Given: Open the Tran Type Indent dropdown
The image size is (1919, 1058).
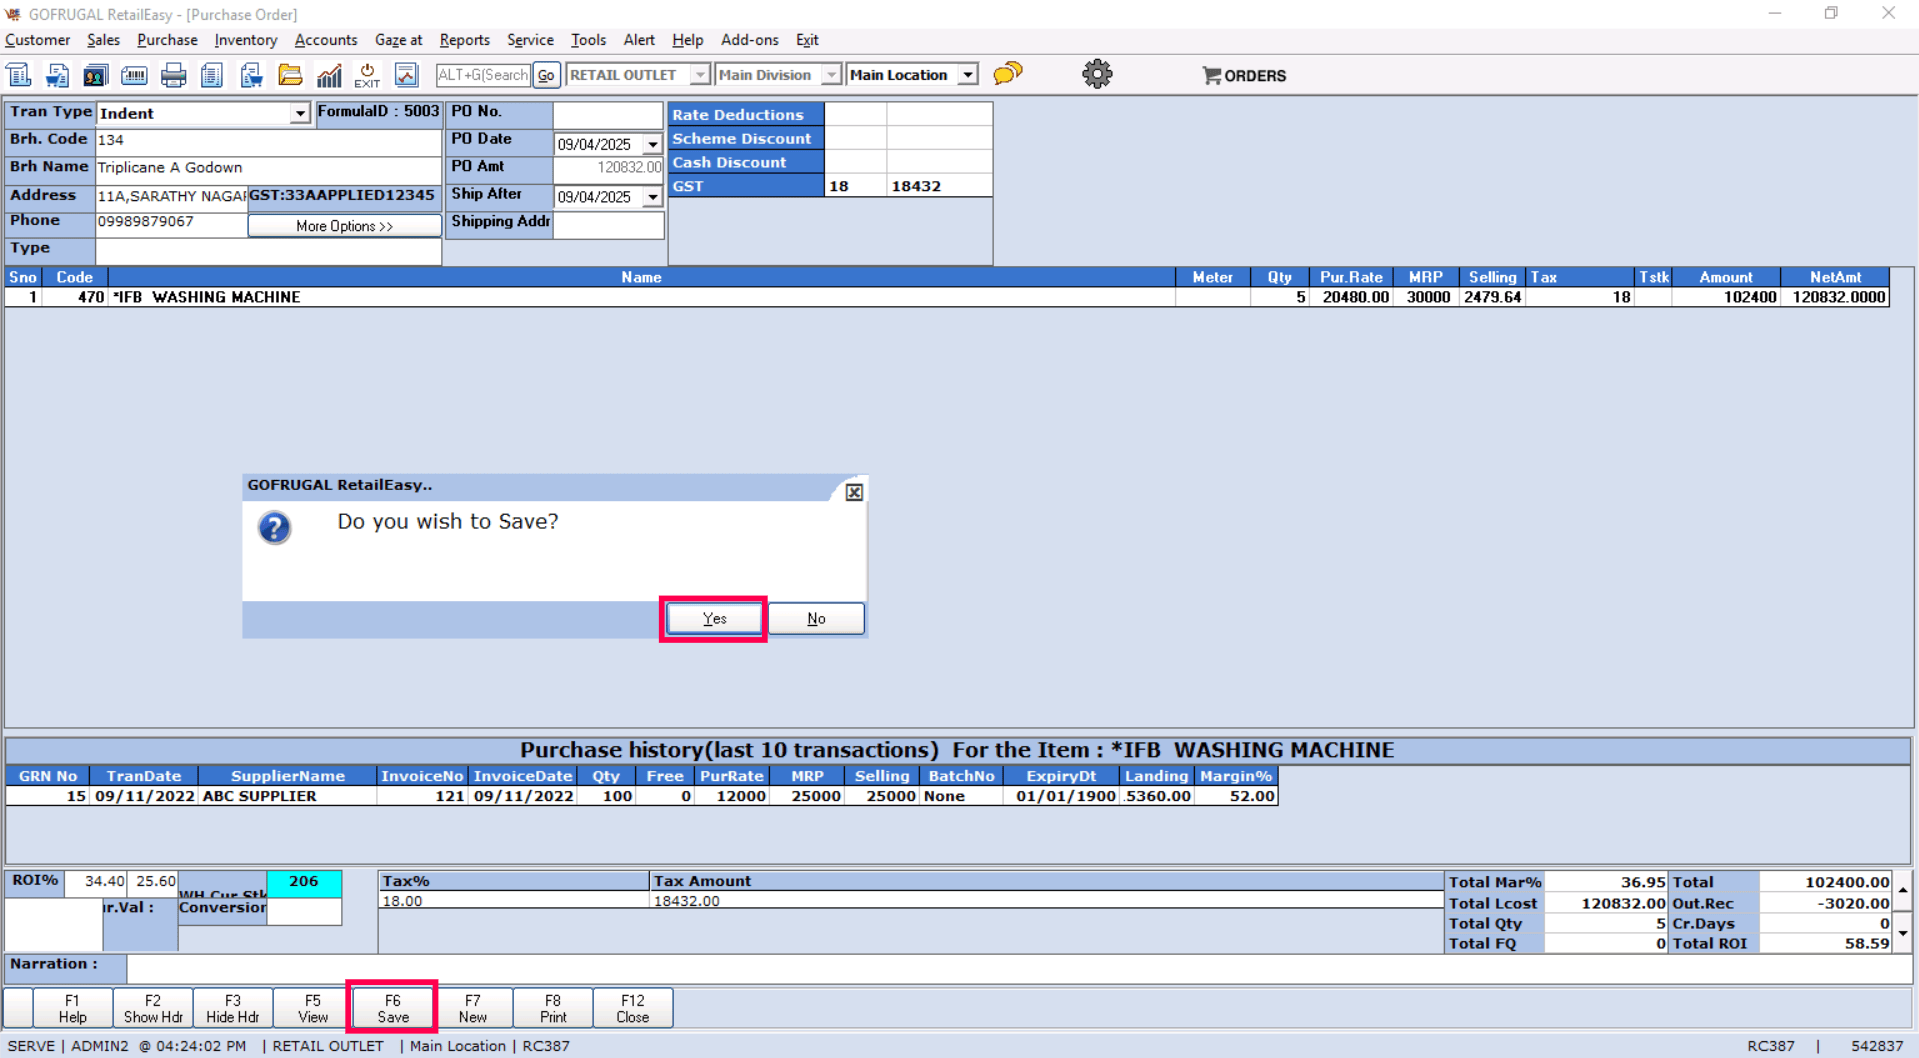Looking at the screenshot, I should (300, 114).
